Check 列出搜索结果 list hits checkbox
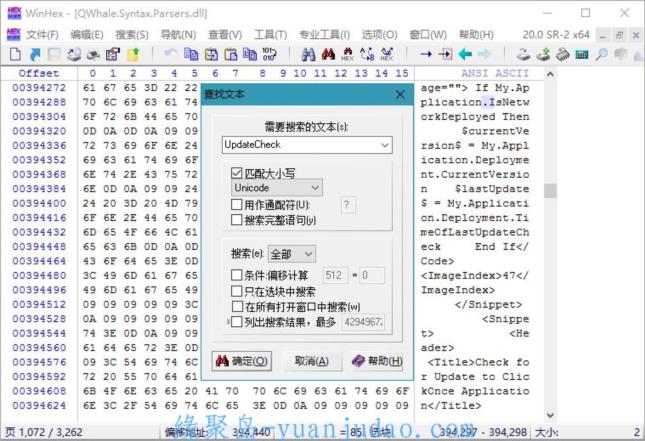645x441 pixels. 237,322
